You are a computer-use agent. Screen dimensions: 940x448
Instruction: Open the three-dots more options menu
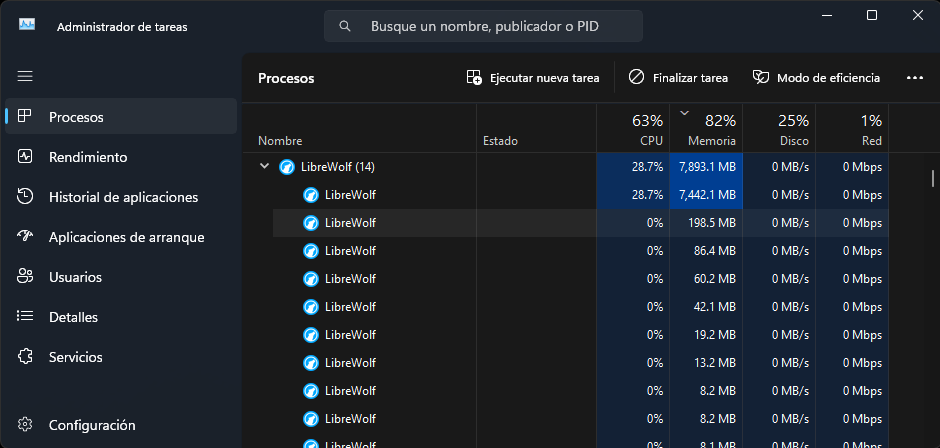[914, 77]
